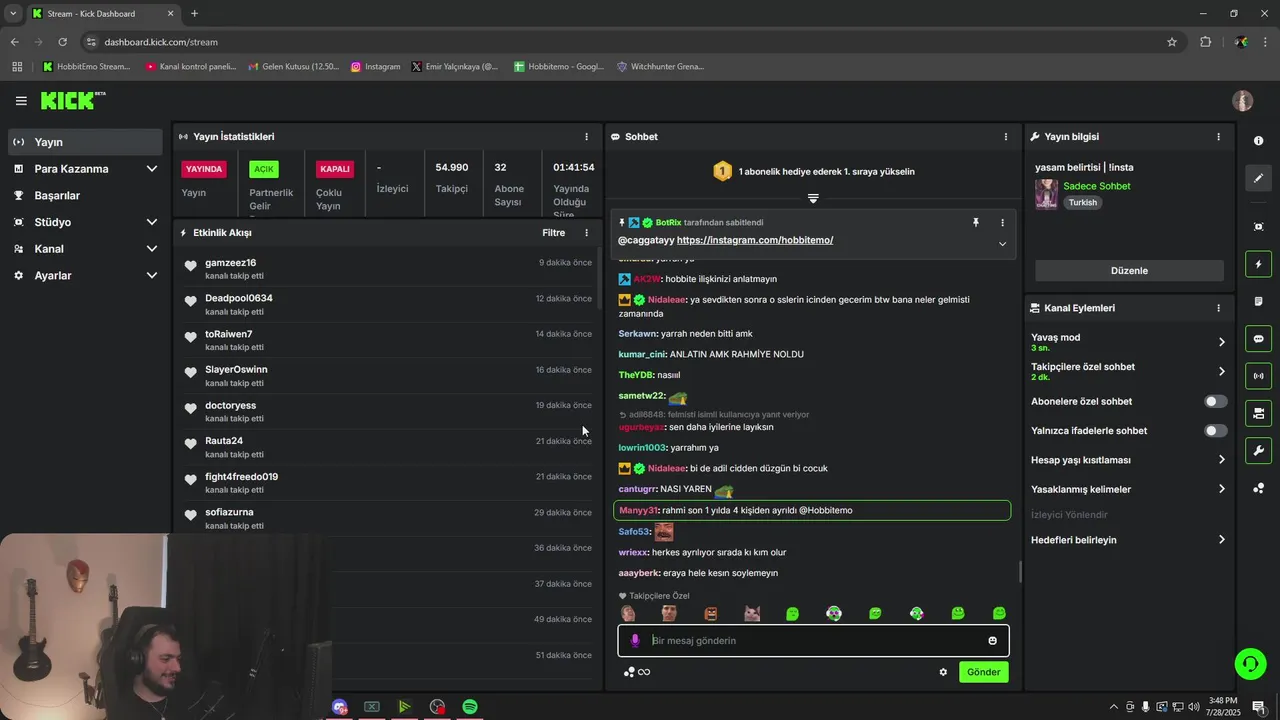Open three-dot menu on pinned BotRix message
This screenshot has height=720, width=1280.
(x=1002, y=223)
